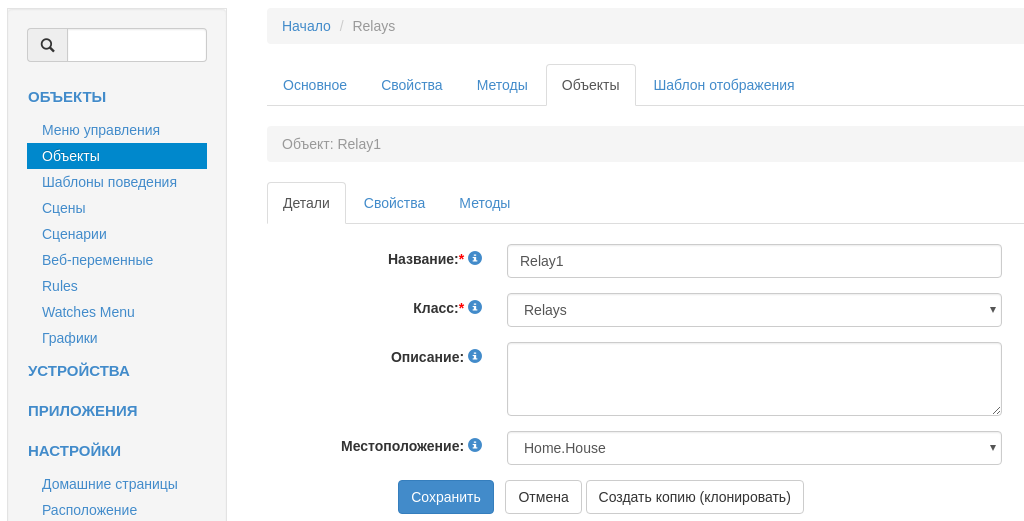1024x521 pixels.
Task: Click Создать копию (клонировать) button
Action: pos(694,497)
